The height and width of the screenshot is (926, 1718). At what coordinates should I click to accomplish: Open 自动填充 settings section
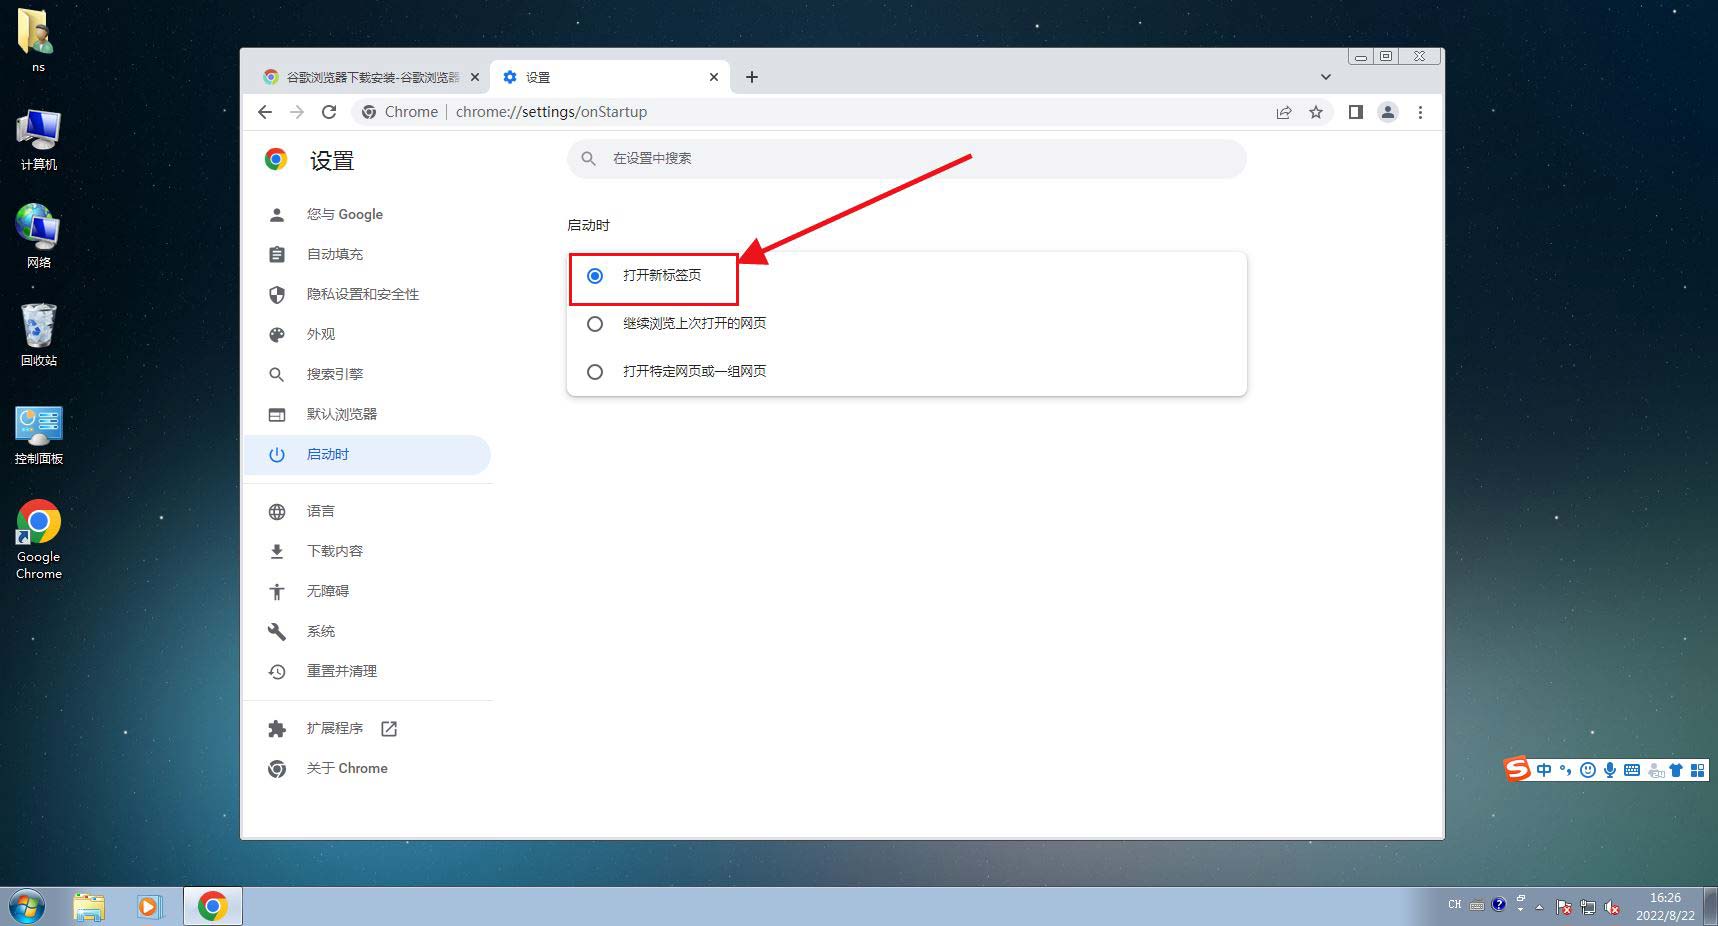(x=367, y=254)
